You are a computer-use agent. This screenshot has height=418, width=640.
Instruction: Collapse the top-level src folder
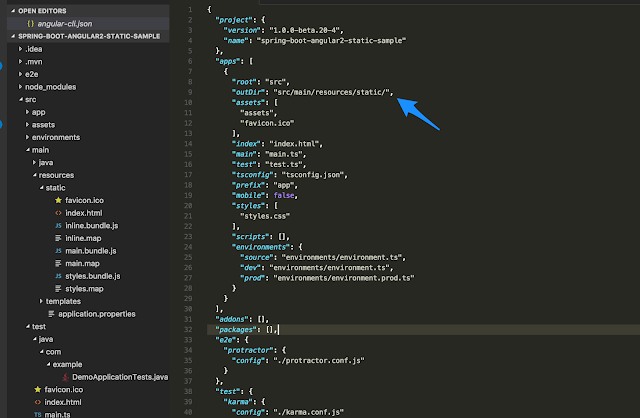[20, 100]
